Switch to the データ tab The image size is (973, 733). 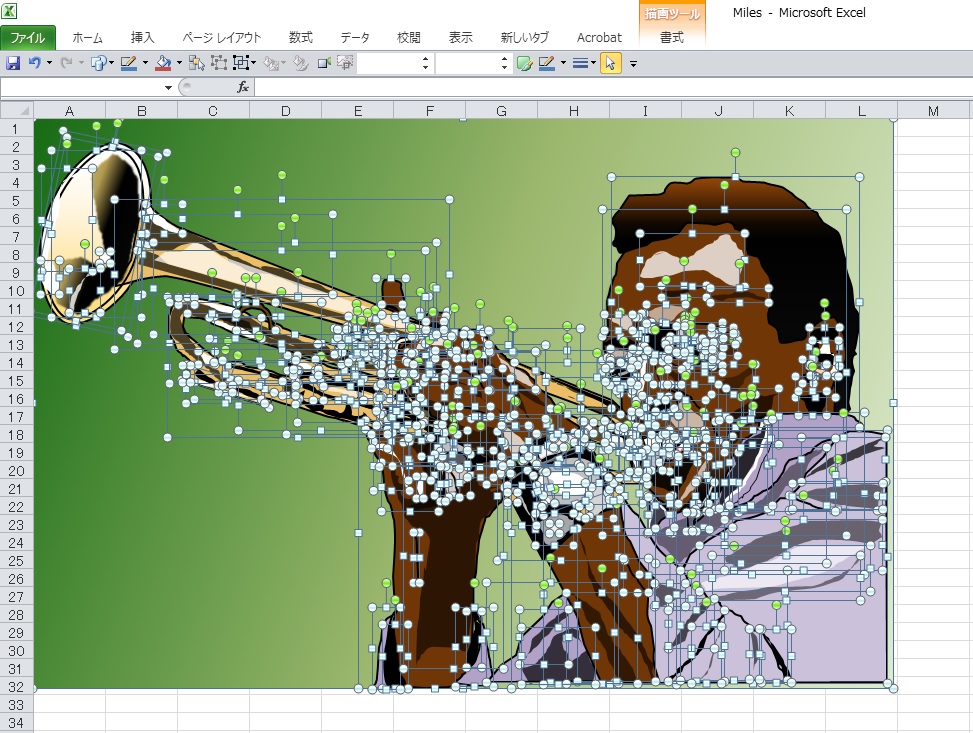tap(355, 38)
